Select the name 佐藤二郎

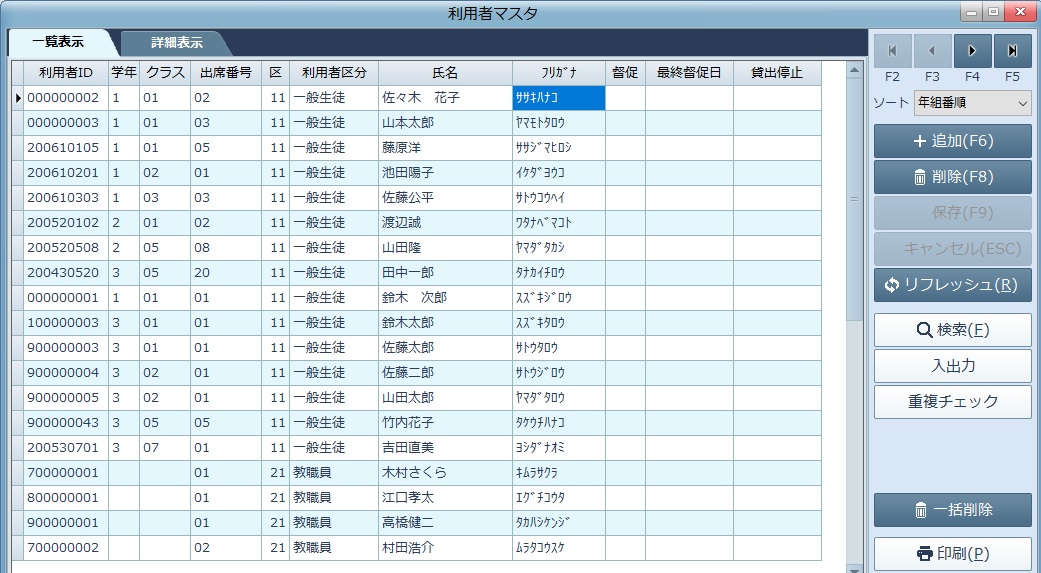pos(445,372)
